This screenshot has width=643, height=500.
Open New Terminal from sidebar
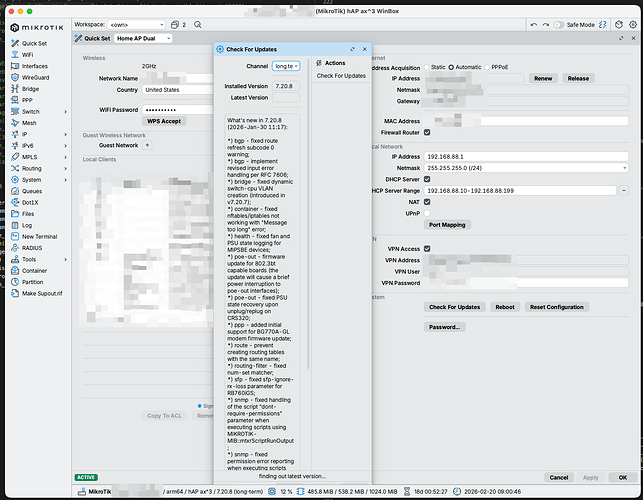point(39,237)
